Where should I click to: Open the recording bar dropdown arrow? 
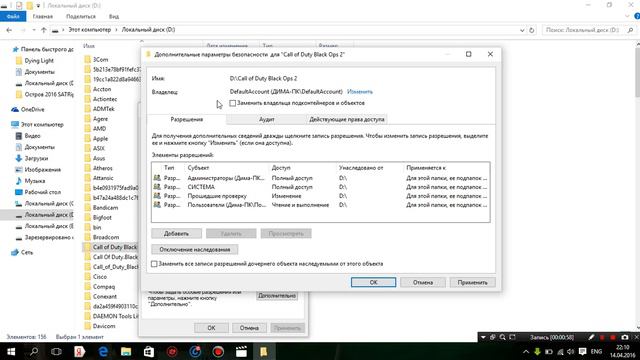483,337
